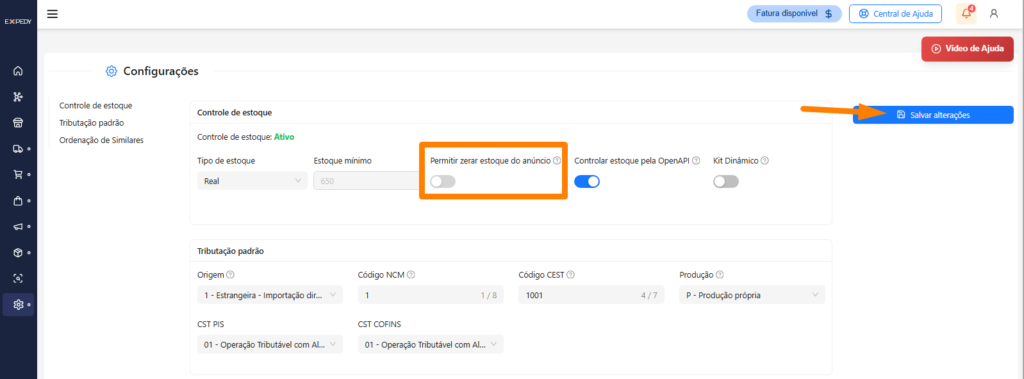This screenshot has height=379, width=1024.
Task: Select Controle de estoque in side menu
Action: coord(95,105)
